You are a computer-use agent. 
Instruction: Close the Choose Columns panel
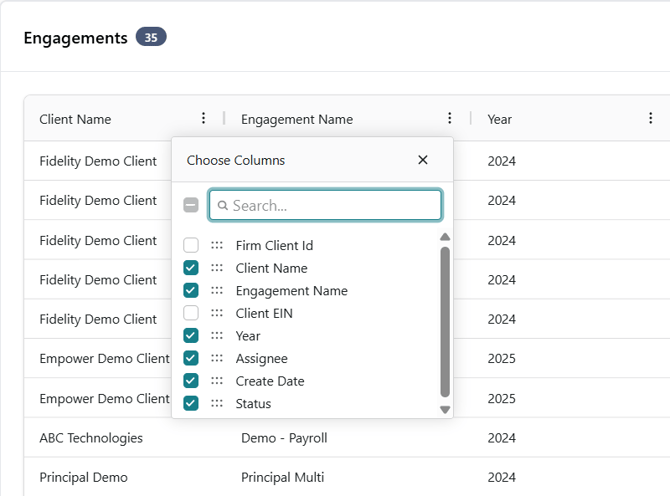coord(423,160)
